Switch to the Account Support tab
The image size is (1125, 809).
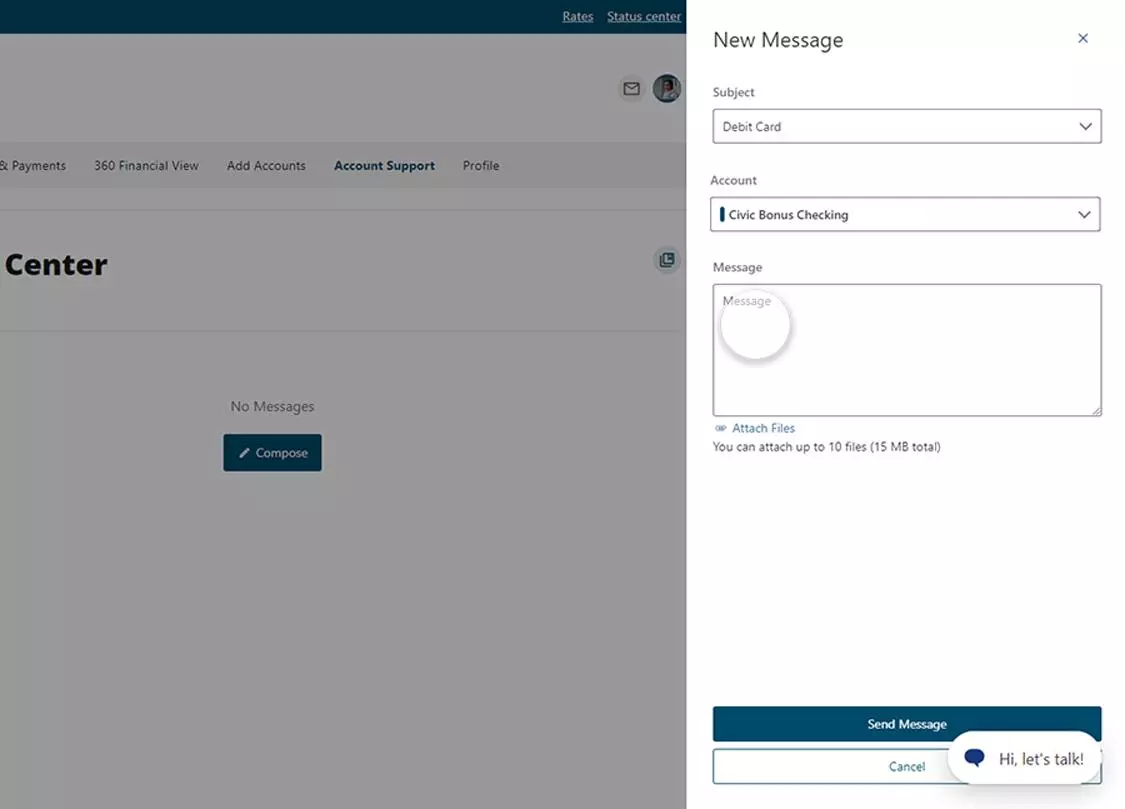coord(384,165)
